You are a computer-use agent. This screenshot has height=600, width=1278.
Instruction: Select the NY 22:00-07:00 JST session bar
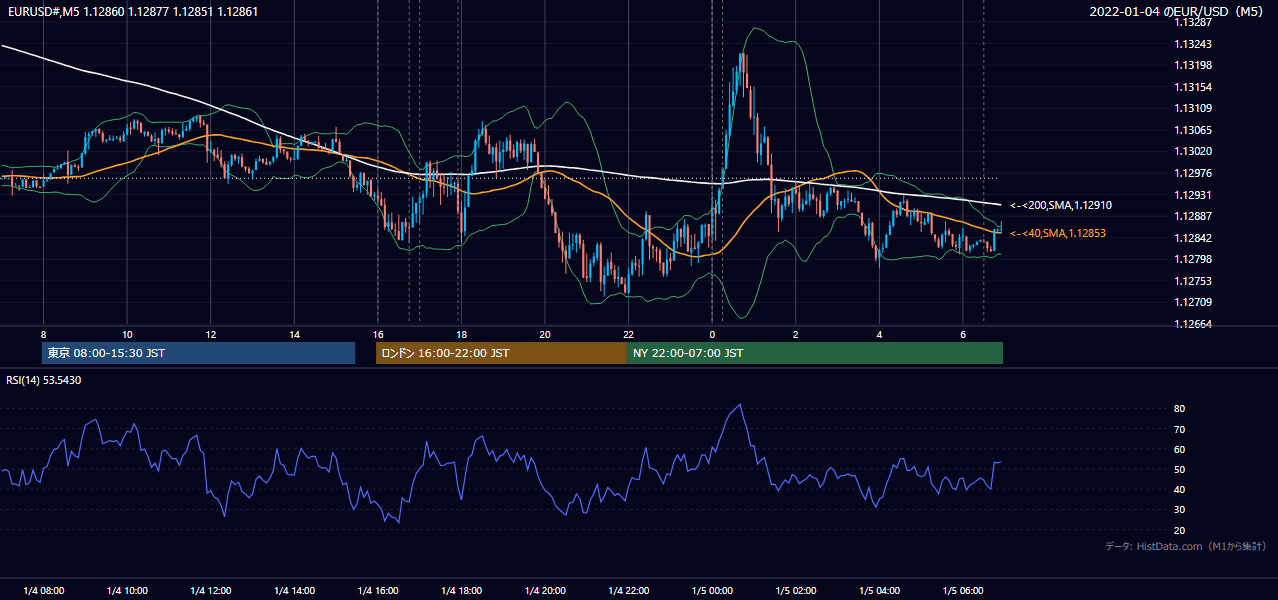815,353
